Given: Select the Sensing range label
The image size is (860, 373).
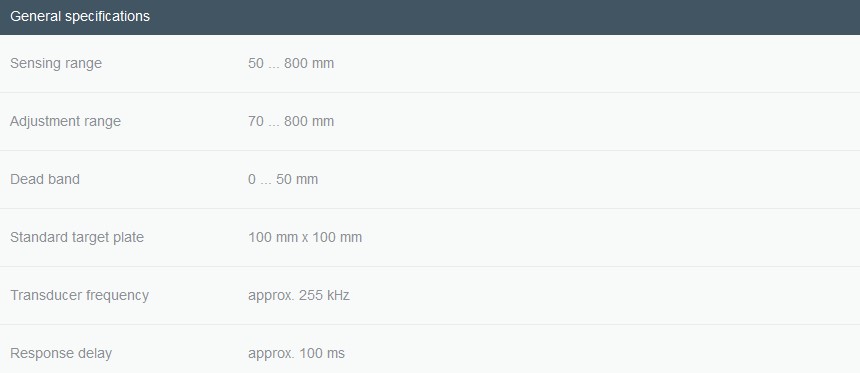Looking at the screenshot, I should (56, 64).
